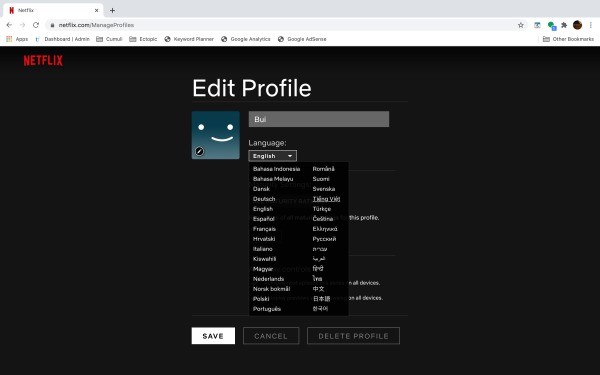Open Dashboard | Admin bookmark
Screen dimensions: 600x375
tap(62, 39)
